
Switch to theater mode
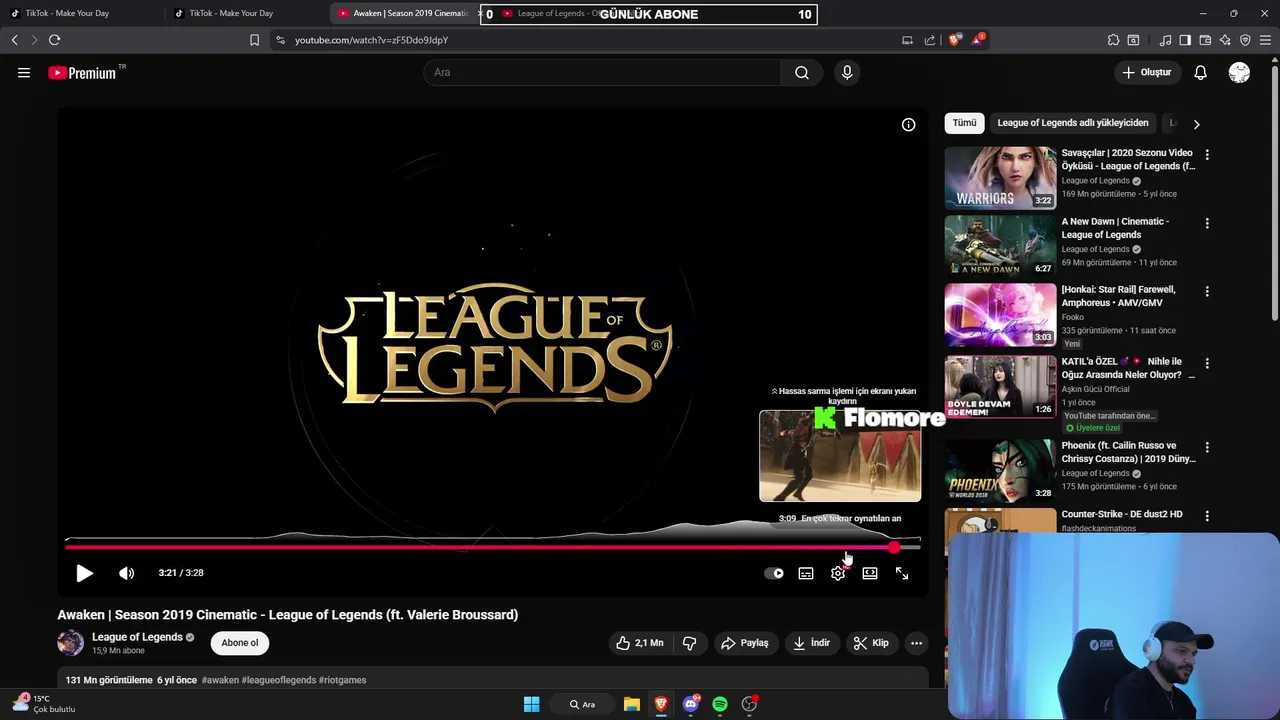[x=870, y=573]
